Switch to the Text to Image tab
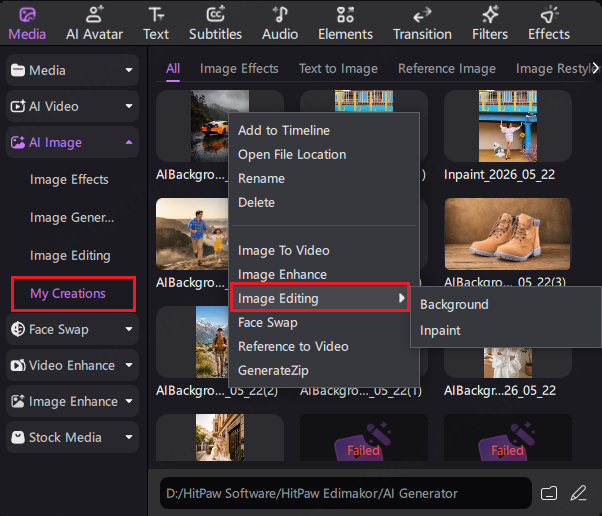Viewport: 602px width, 516px height. click(338, 69)
